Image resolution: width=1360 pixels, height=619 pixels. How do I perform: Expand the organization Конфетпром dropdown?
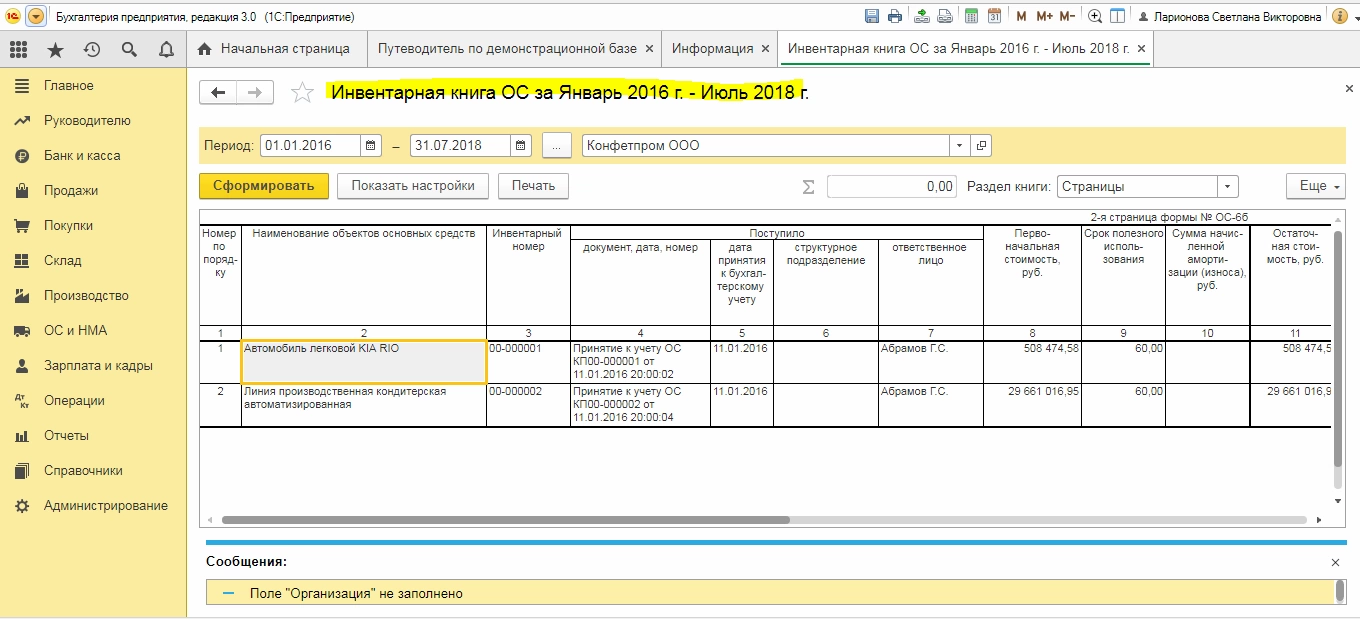click(960, 145)
